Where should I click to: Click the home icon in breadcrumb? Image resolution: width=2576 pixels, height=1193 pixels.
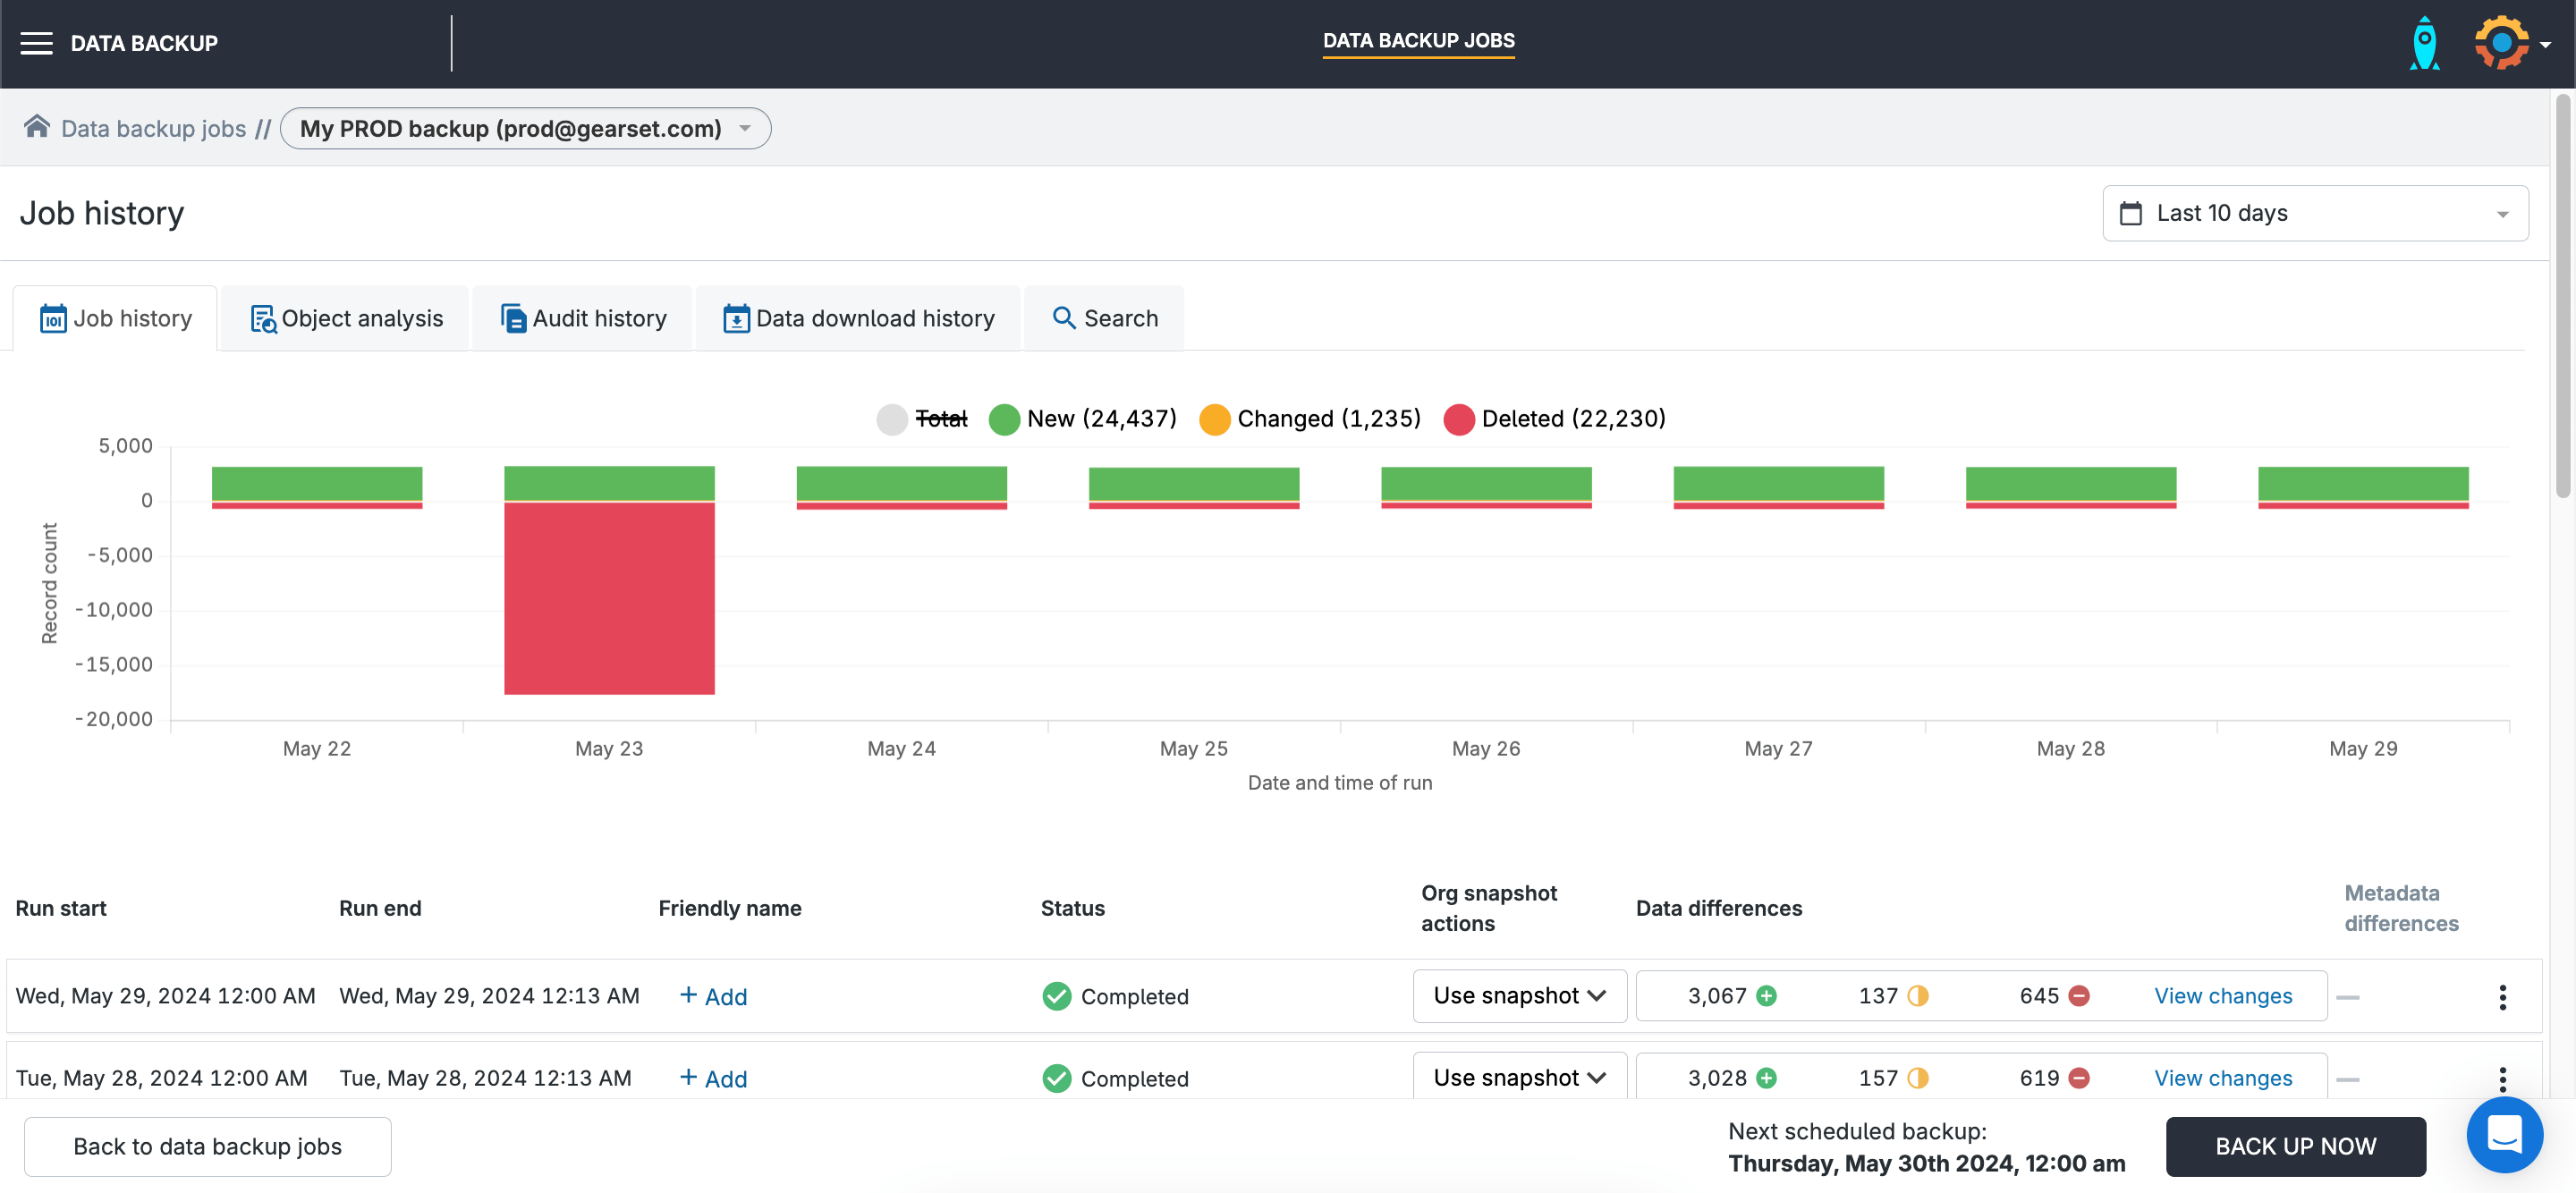[x=37, y=127]
